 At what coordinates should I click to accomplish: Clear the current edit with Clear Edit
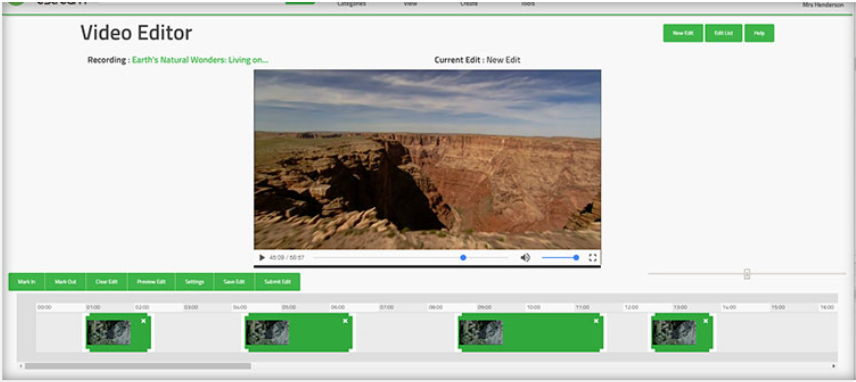point(106,282)
